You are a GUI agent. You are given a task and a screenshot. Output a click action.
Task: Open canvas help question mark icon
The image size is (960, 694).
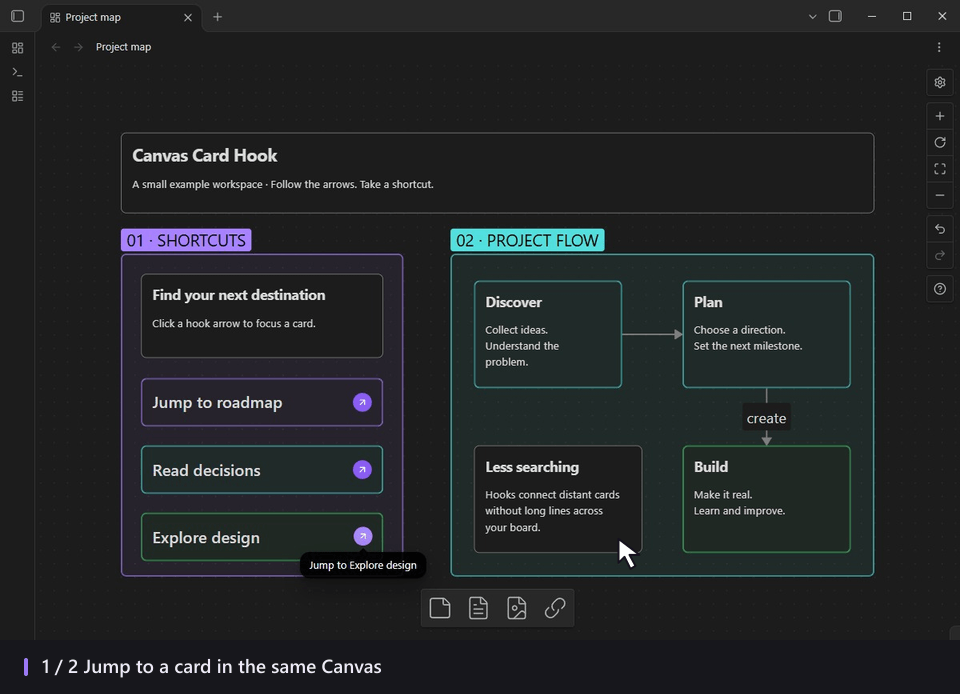click(940, 289)
